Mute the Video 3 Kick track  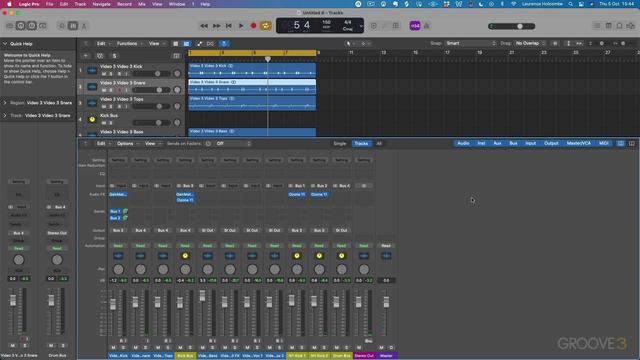[104, 74]
